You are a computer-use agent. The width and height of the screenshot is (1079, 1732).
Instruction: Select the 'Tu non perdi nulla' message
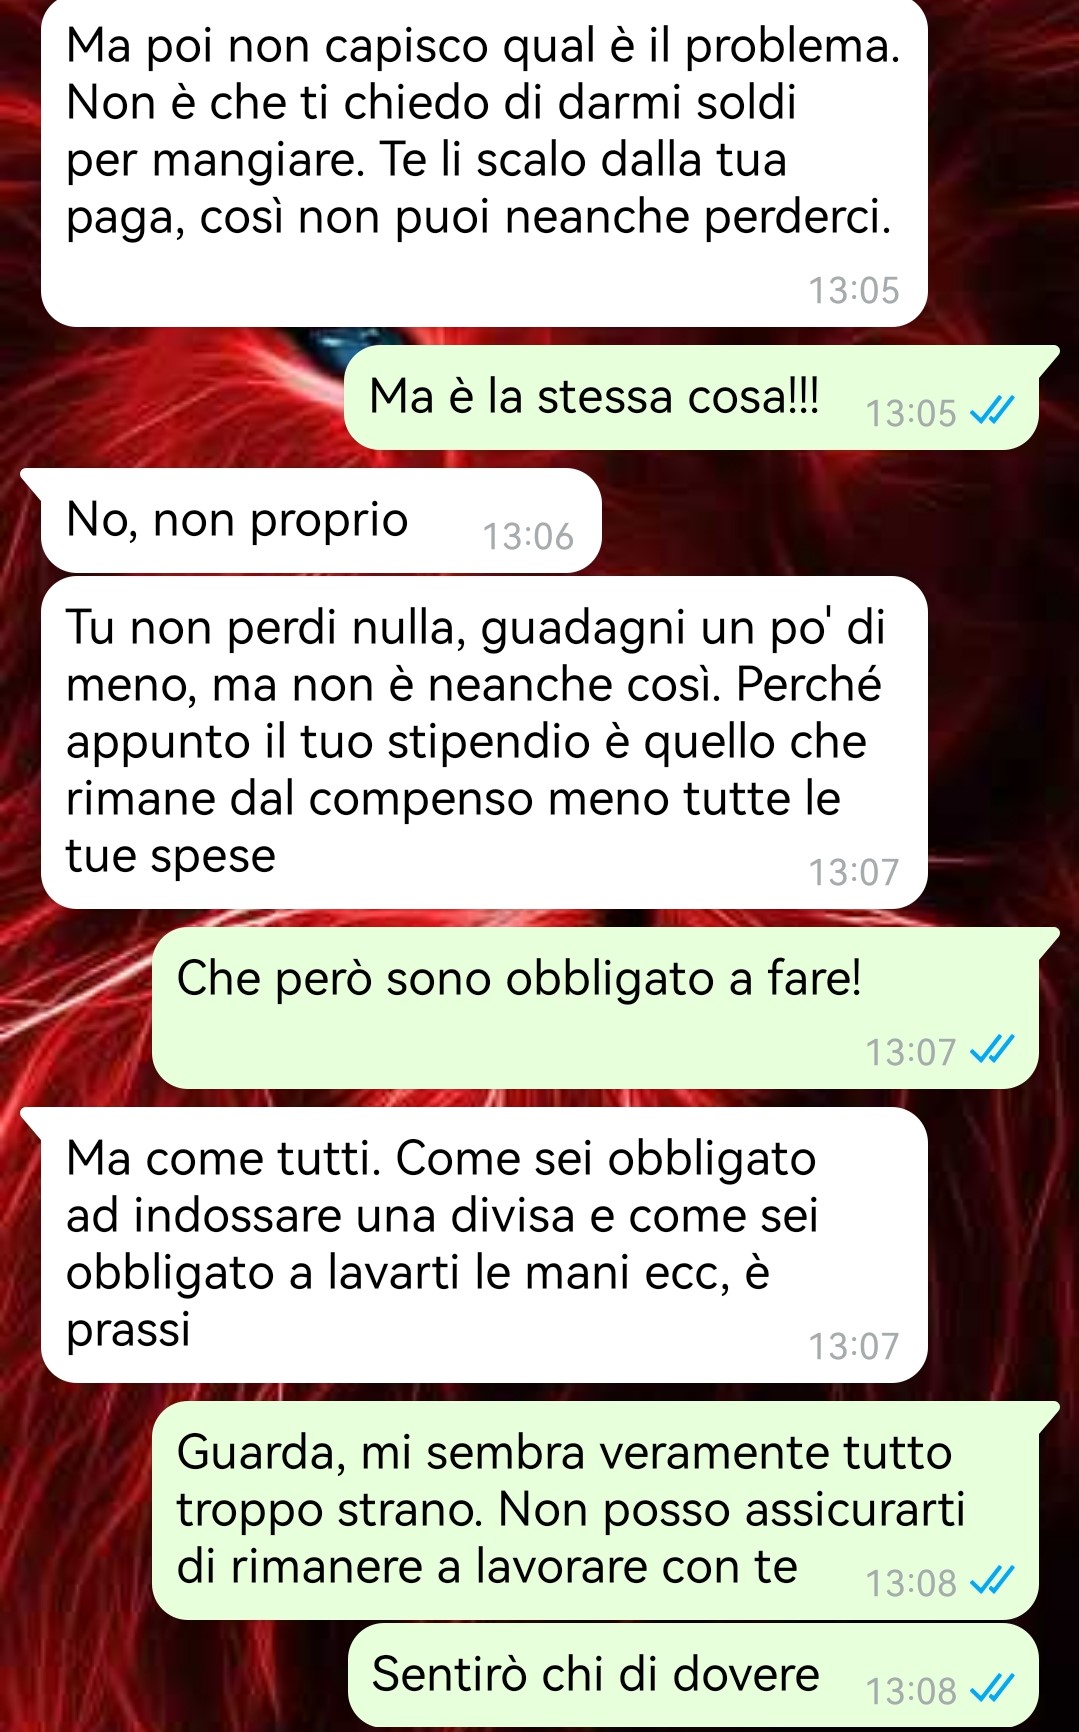coord(484,742)
